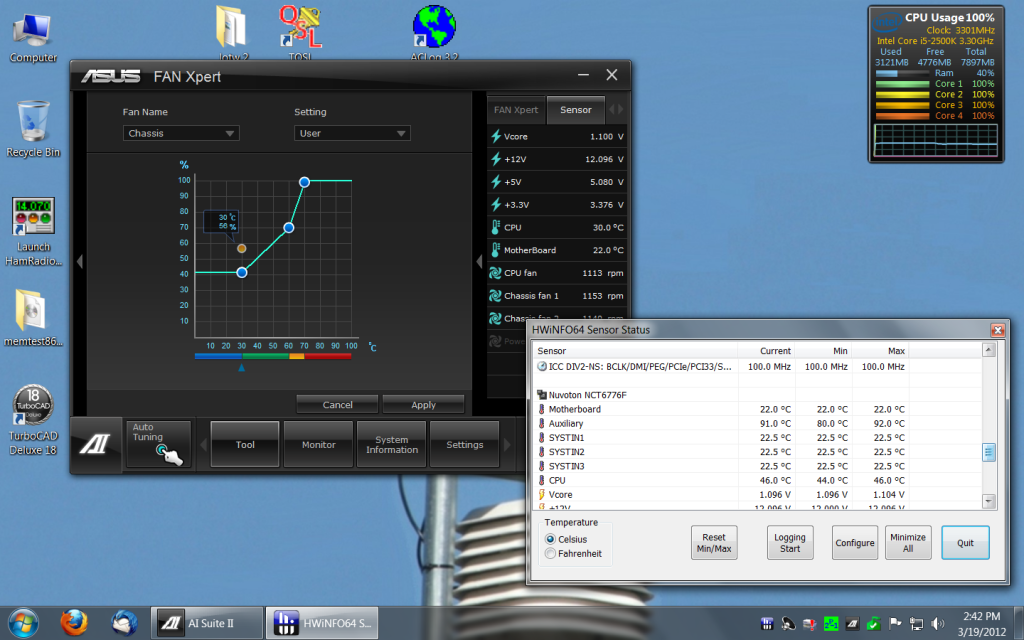Screen dimensions: 1024x640
Task: Click the Chassis fan 1 reading in Sensor panel
Action: pyautogui.click(x=557, y=296)
